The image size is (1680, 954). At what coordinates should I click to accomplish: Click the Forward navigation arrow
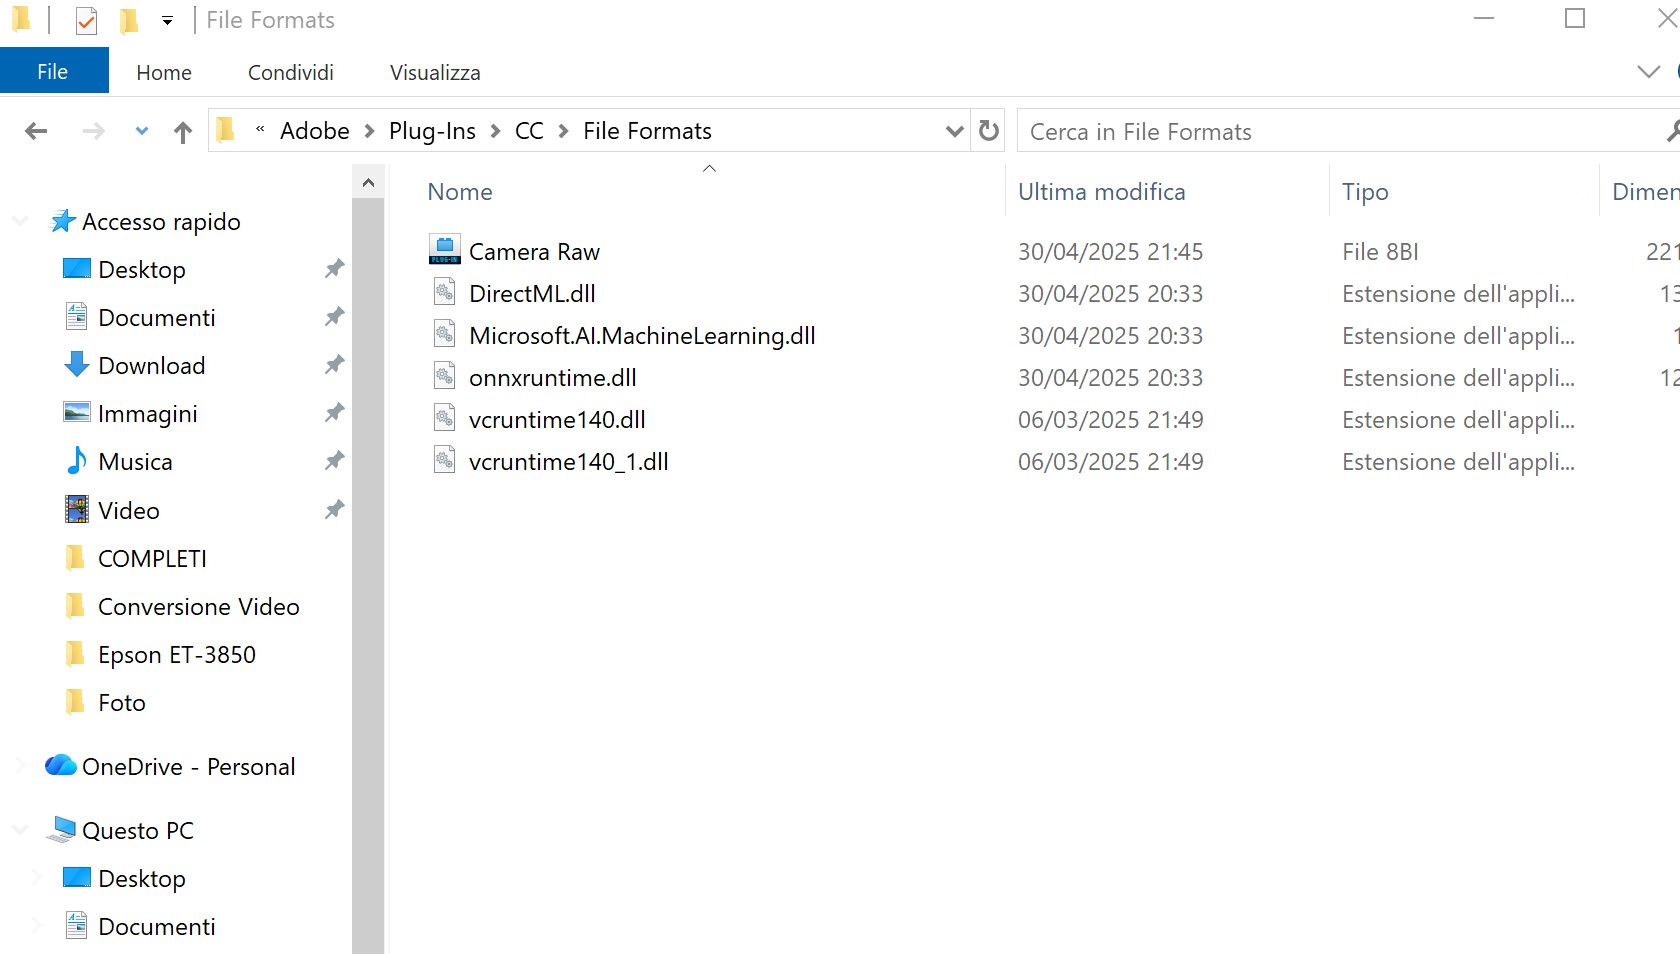pos(93,131)
